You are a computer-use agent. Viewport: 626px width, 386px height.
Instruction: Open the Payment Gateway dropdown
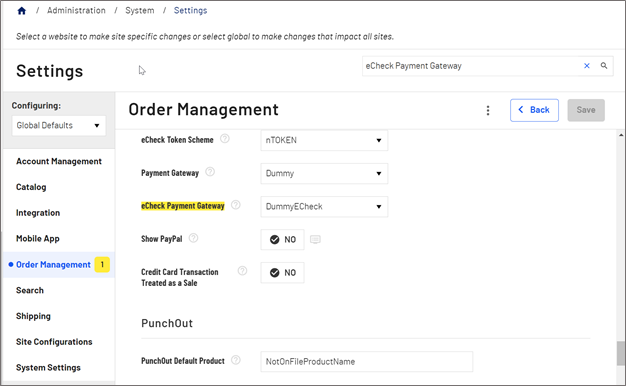(x=324, y=173)
